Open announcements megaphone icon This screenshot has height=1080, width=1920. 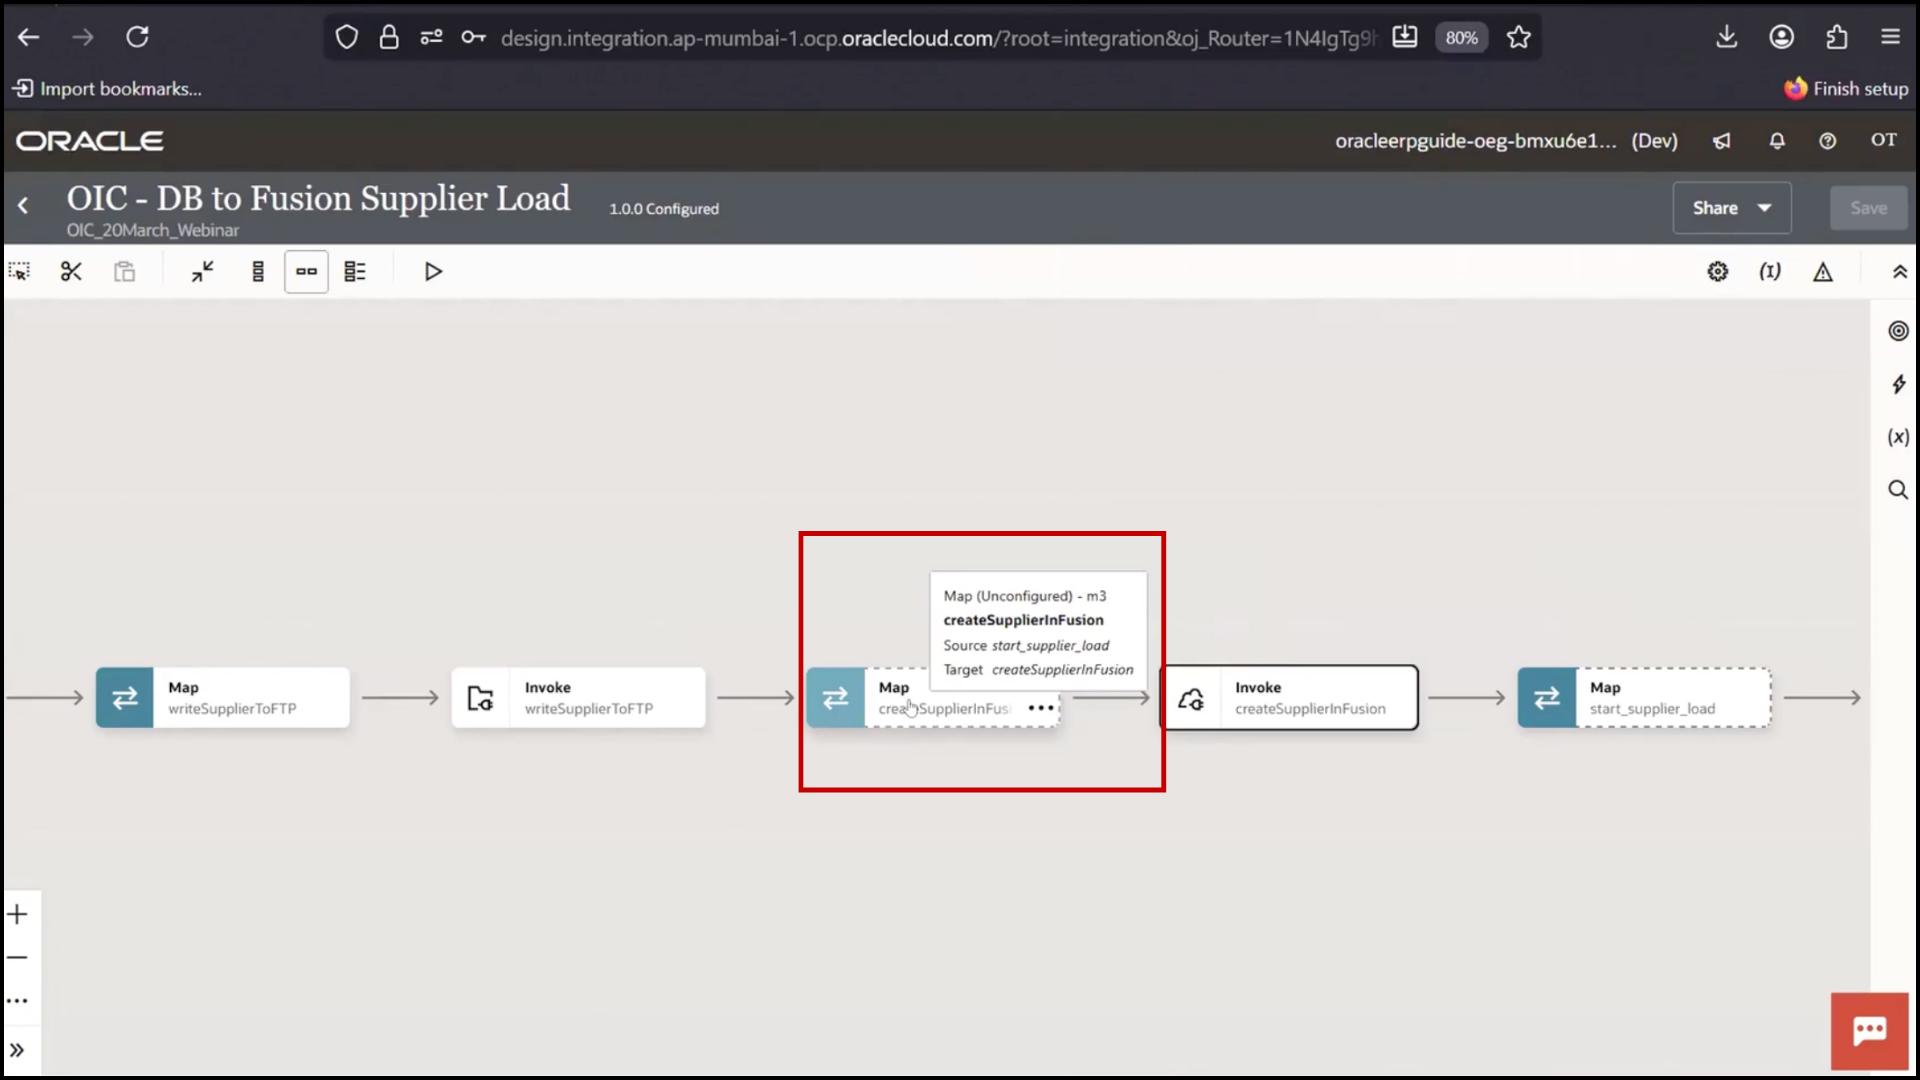[x=1722, y=141]
